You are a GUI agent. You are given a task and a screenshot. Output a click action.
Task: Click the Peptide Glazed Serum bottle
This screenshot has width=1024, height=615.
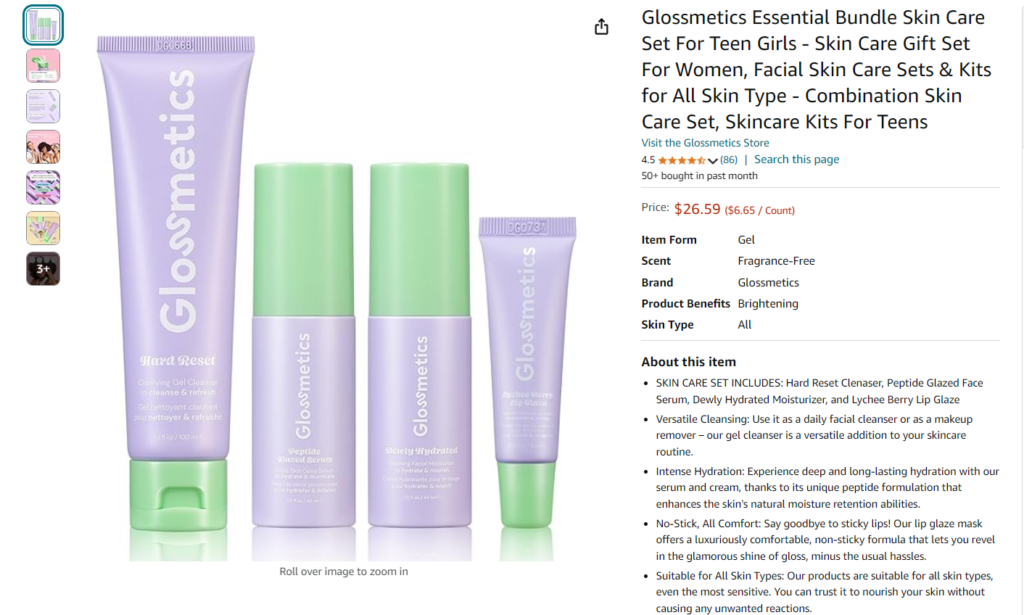(304, 345)
